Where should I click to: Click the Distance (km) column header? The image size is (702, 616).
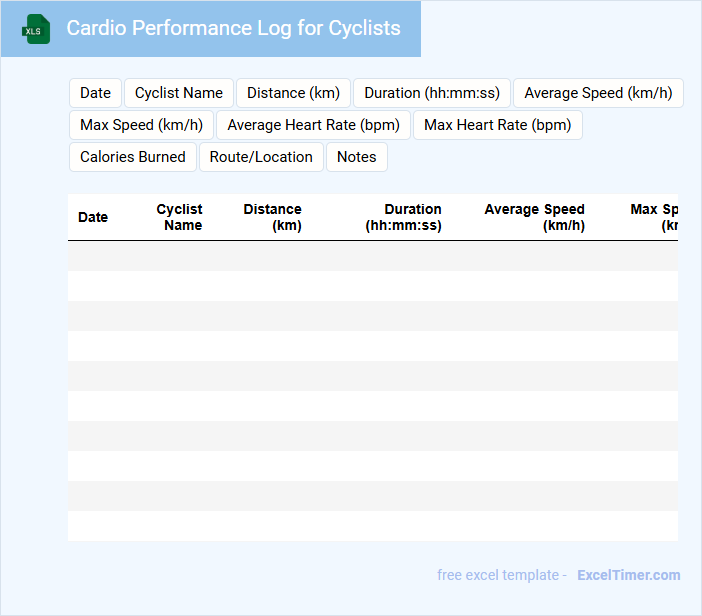(272, 217)
